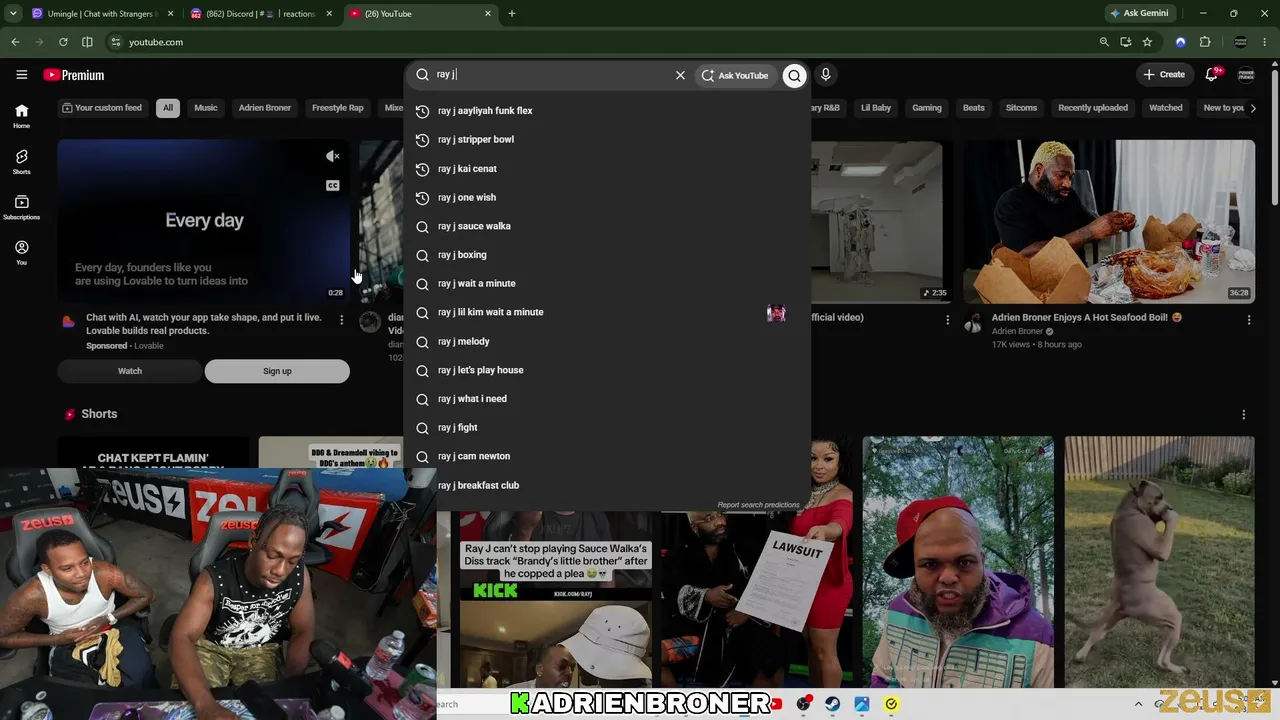Screen dimensions: 1280x720
Task: Open 'Your custom feed' chip
Action: (102, 108)
